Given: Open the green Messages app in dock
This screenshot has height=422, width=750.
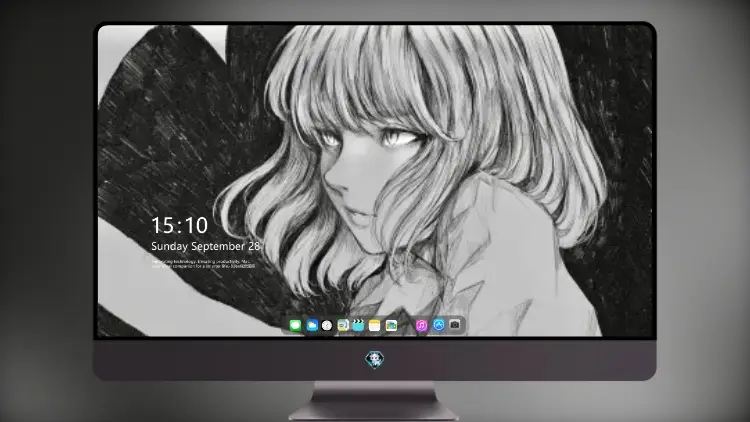Looking at the screenshot, I should [x=295, y=325].
